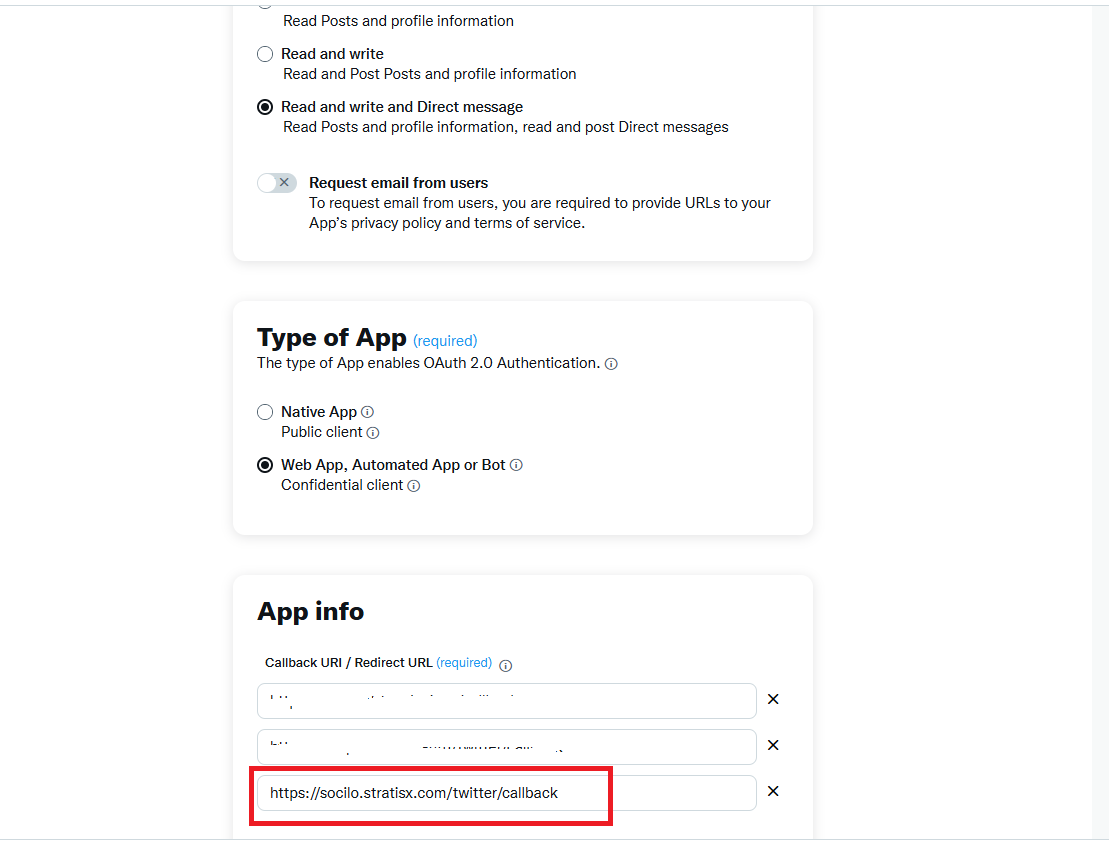Screen dimensions: 1109x865
Task: Click info icon next to Native App
Action: coord(367,412)
